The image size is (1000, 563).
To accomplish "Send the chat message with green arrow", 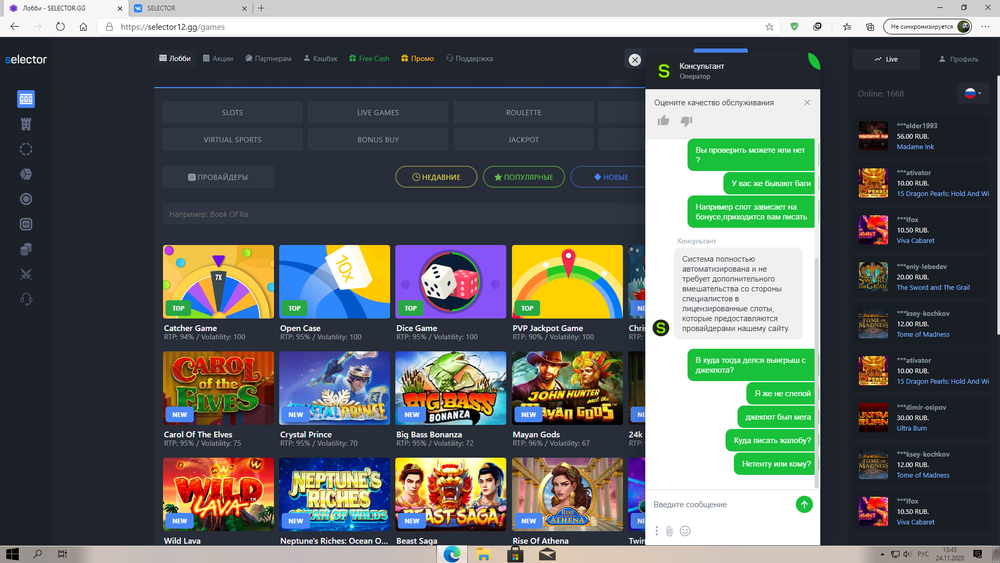I will [804, 504].
